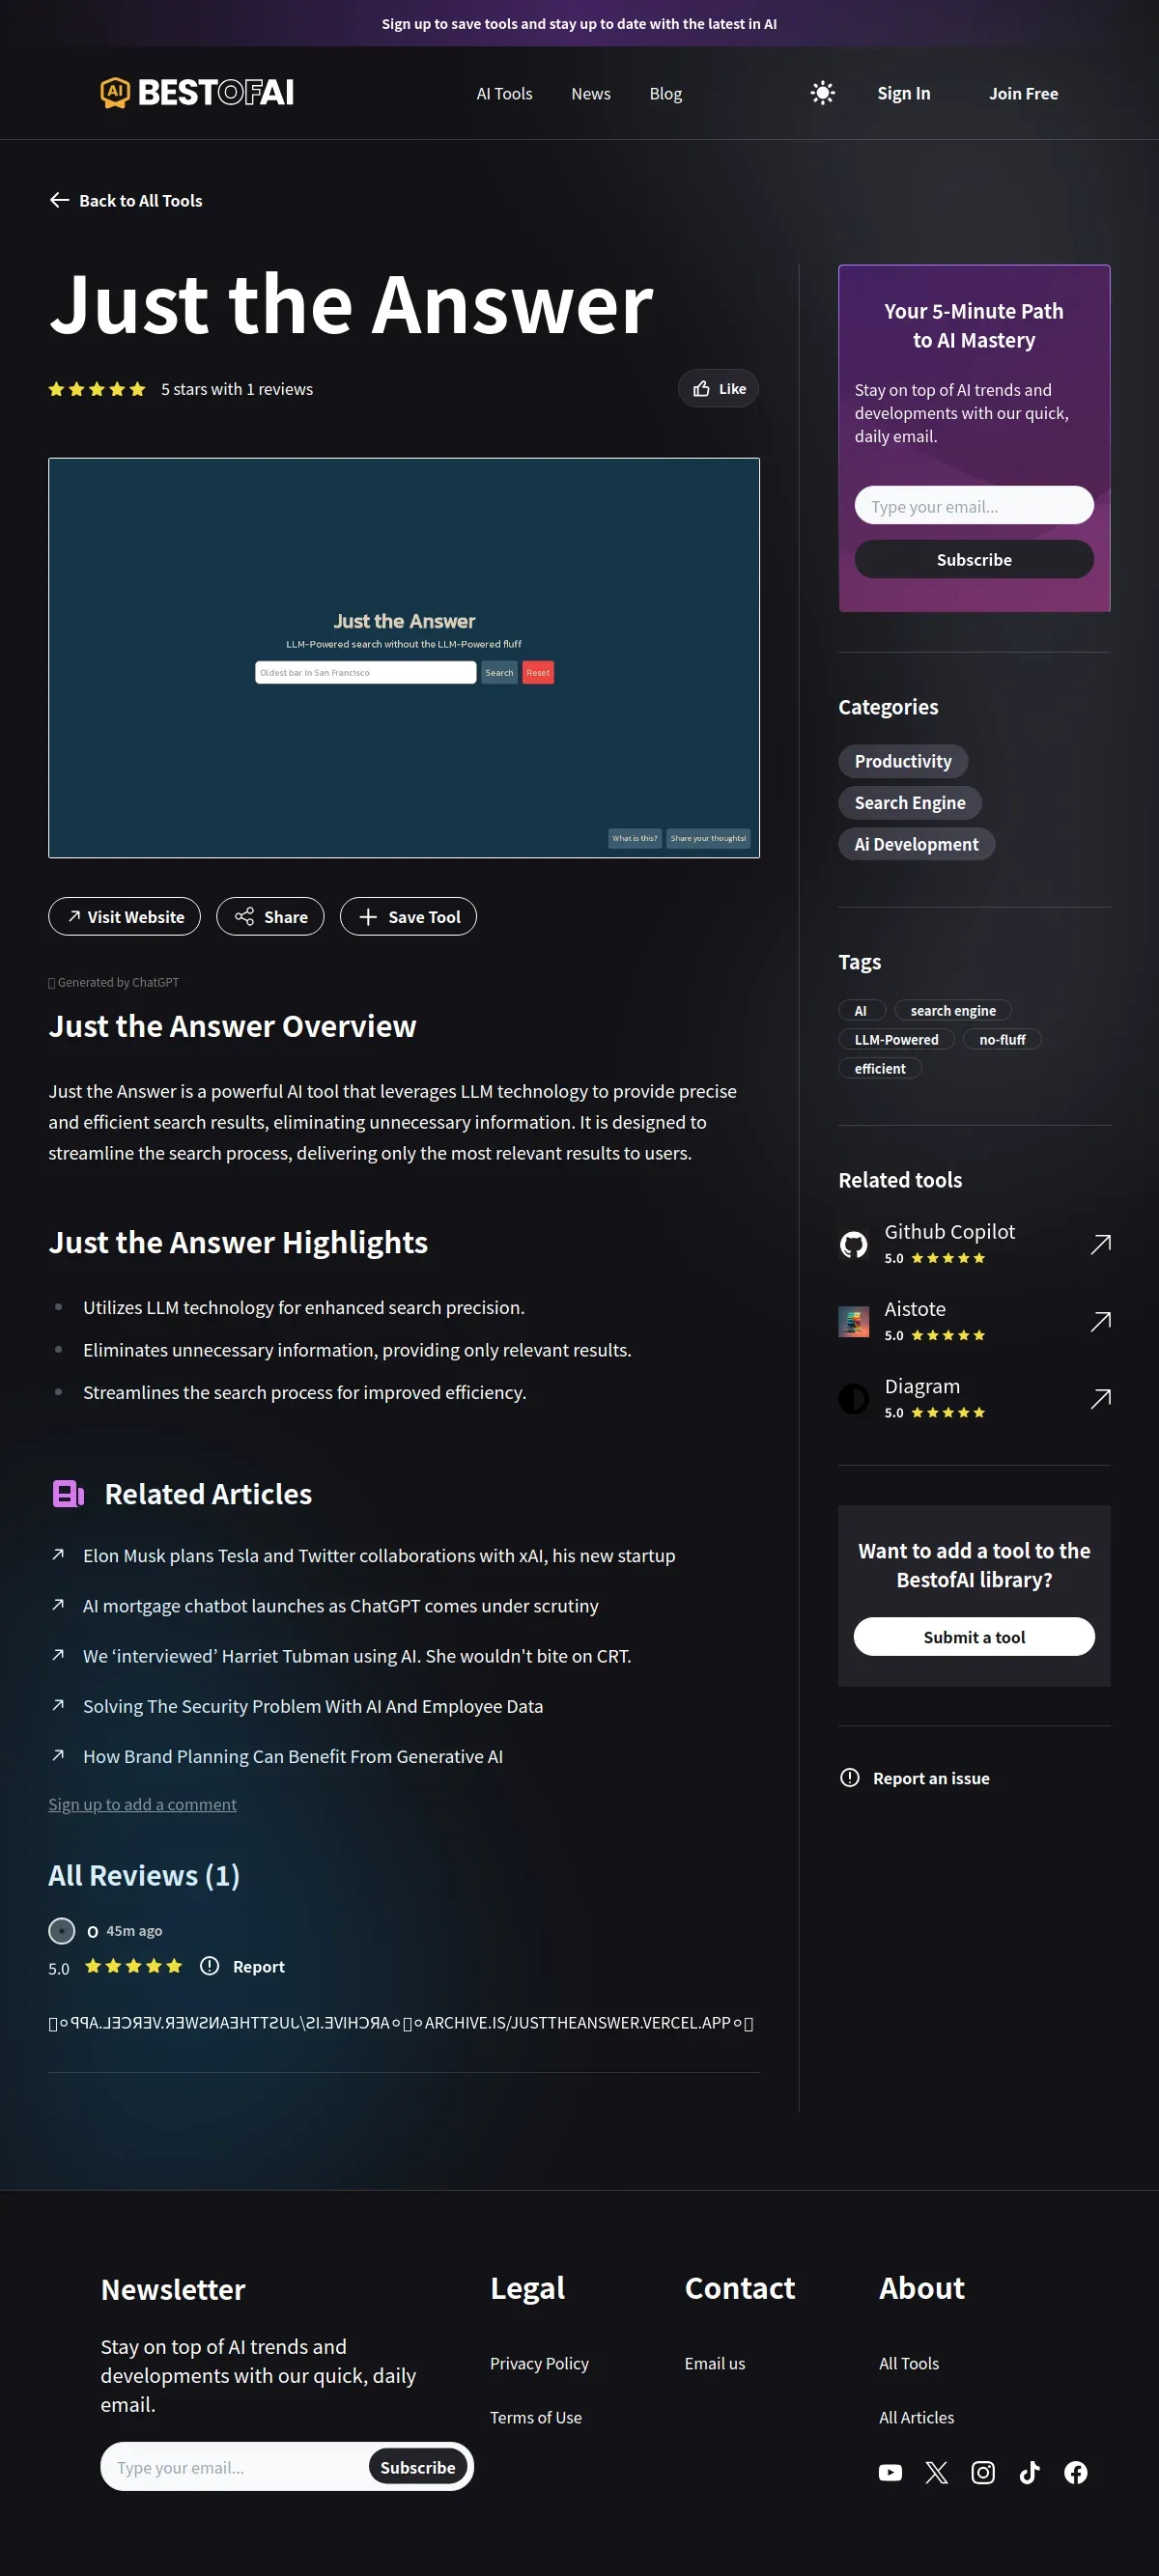Open the Github Copilot related tool name

[949, 1232]
